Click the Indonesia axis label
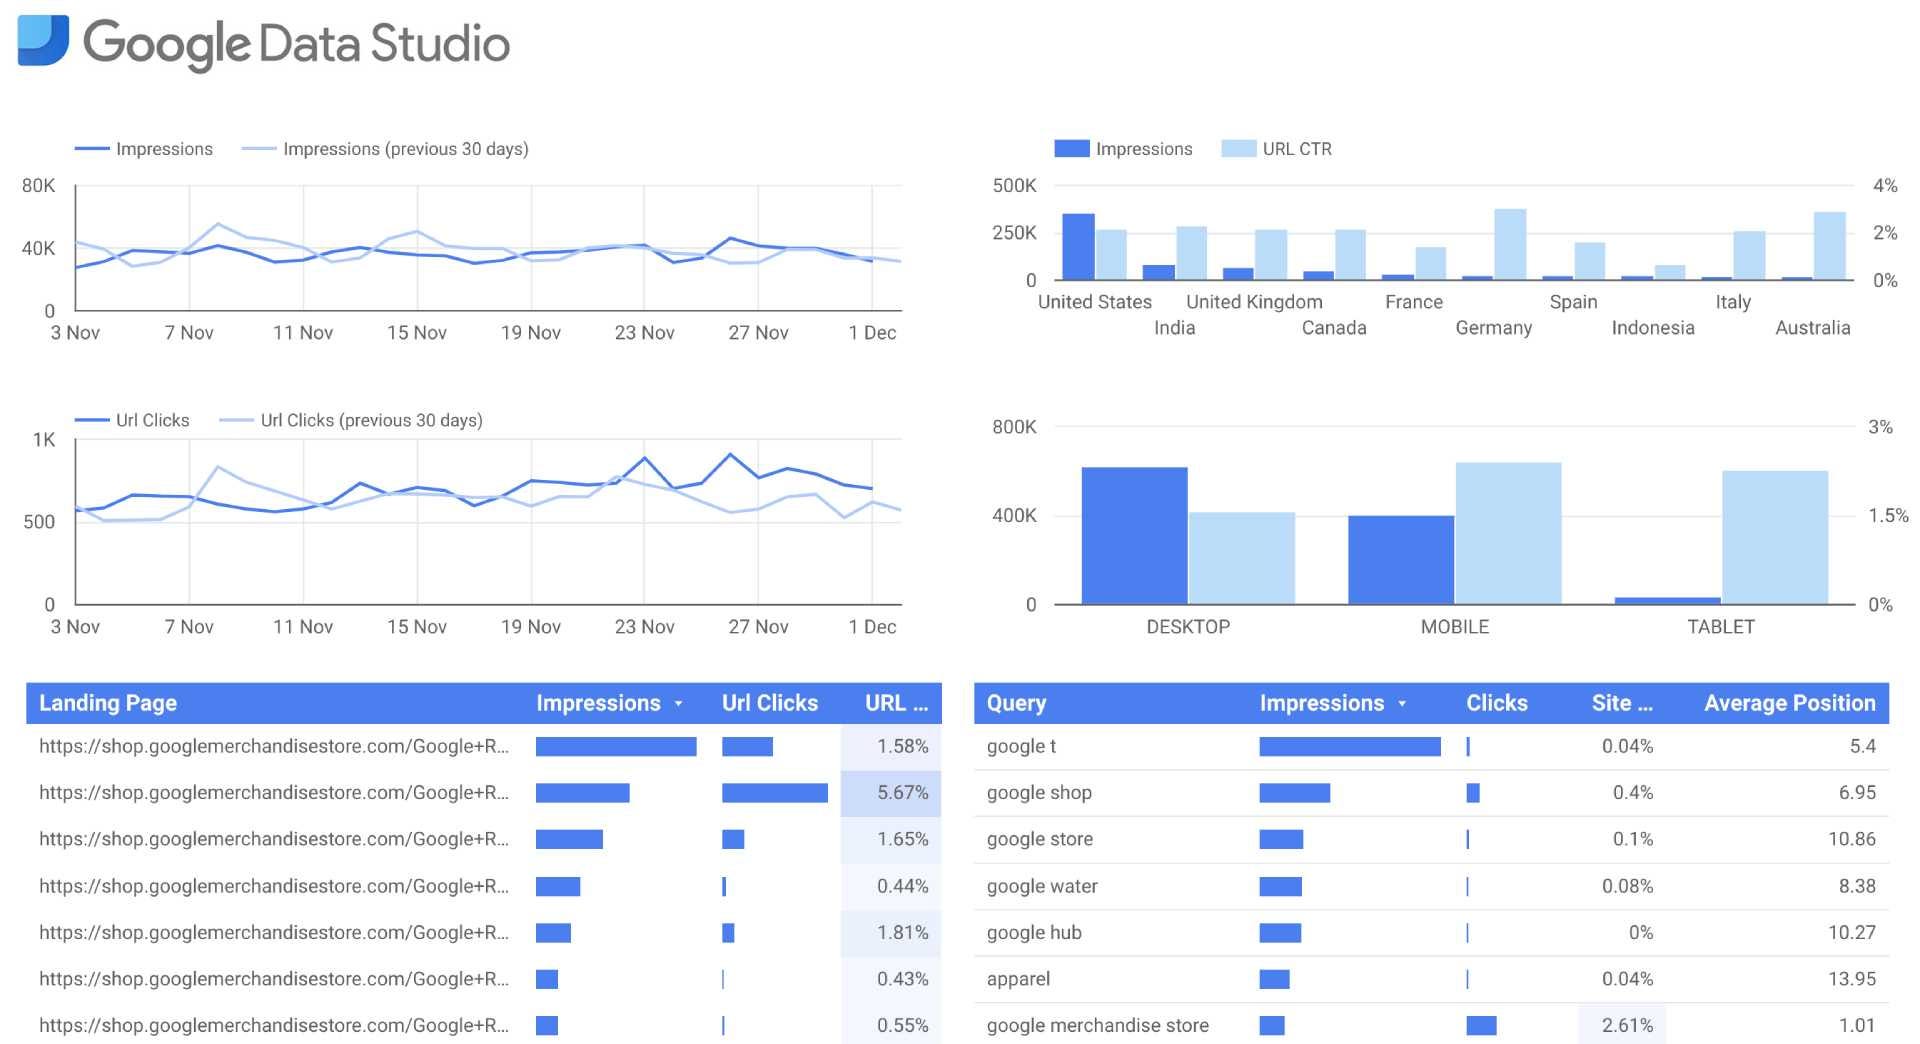 pyautogui.click(x=1653, y=328)
